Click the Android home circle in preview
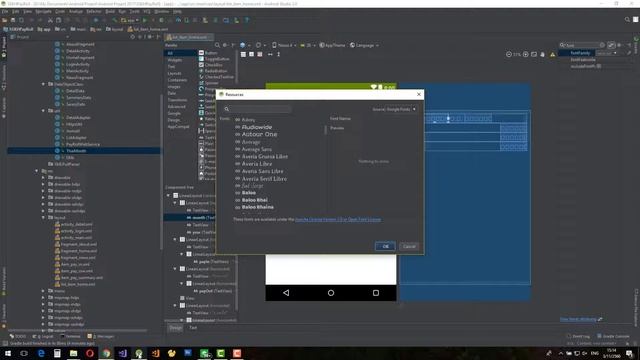Viewport: 640px width, 360px height. coord(331,293)
